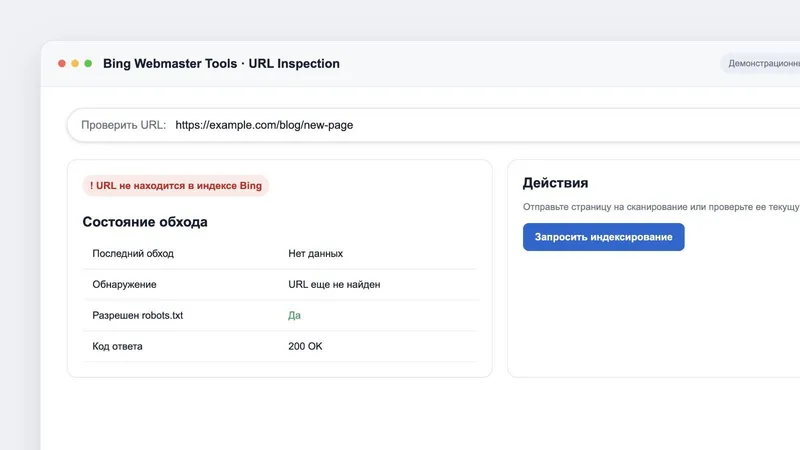Click the green maximize window dot

[x=88, y=63]
